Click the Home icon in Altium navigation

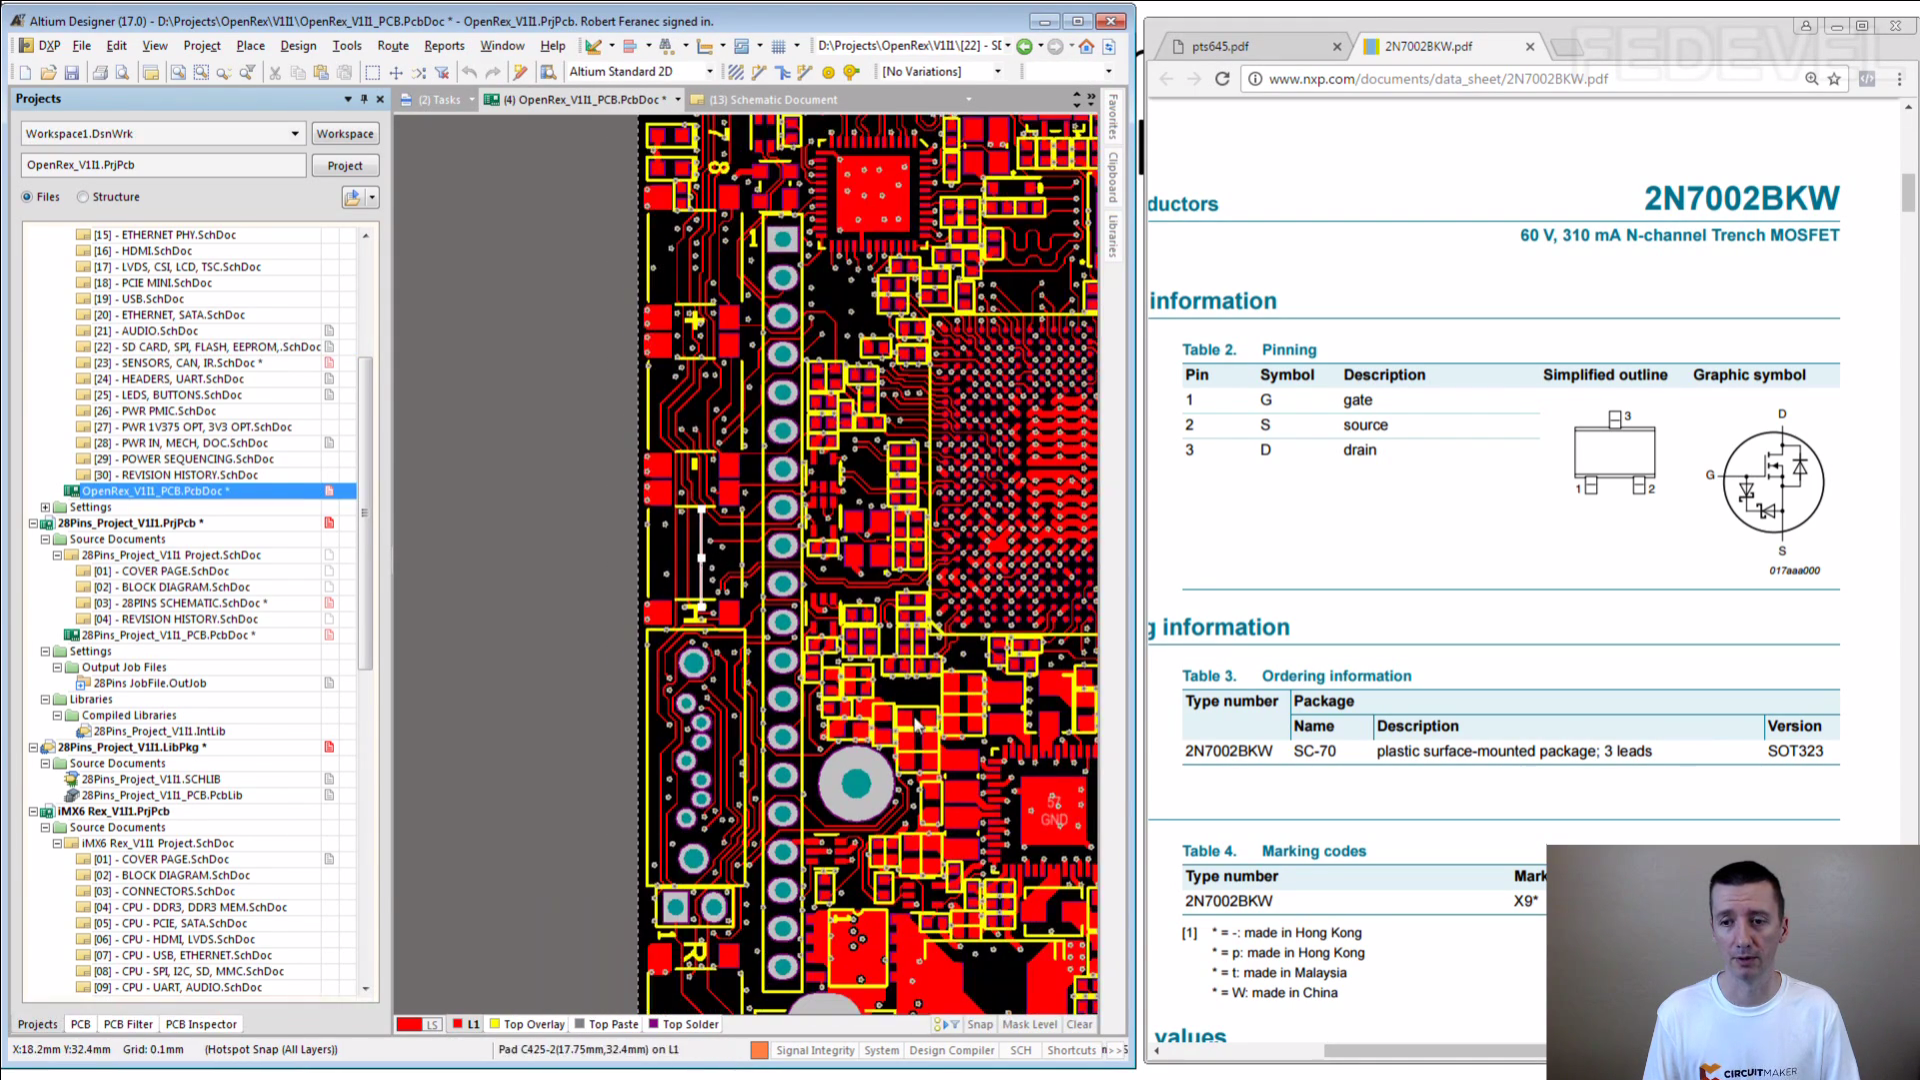(1087, 46)
